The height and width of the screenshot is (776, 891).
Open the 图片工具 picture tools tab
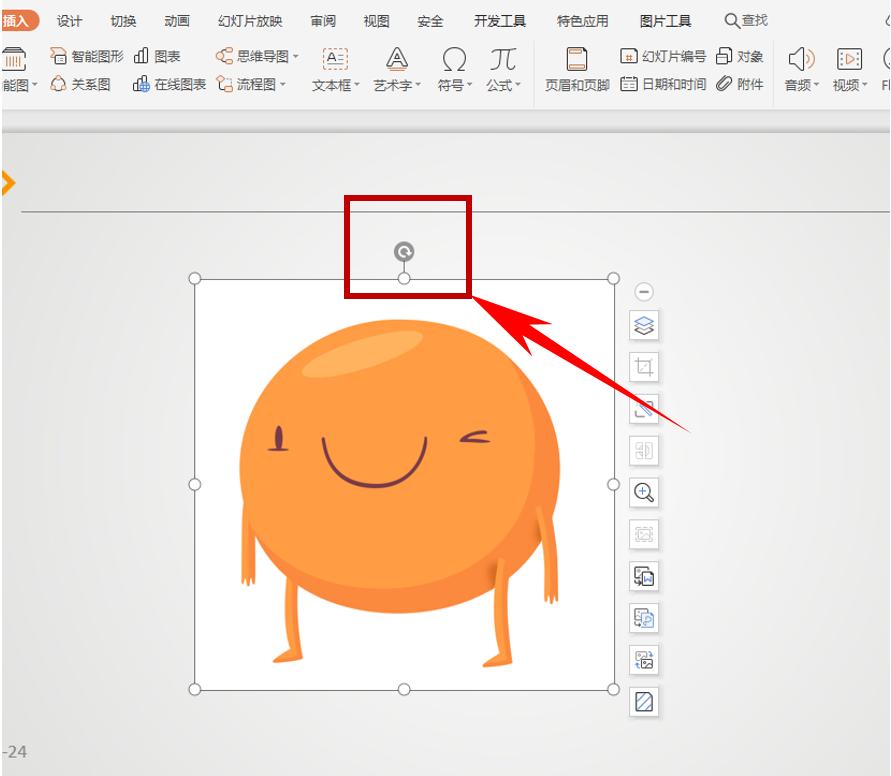665,21
